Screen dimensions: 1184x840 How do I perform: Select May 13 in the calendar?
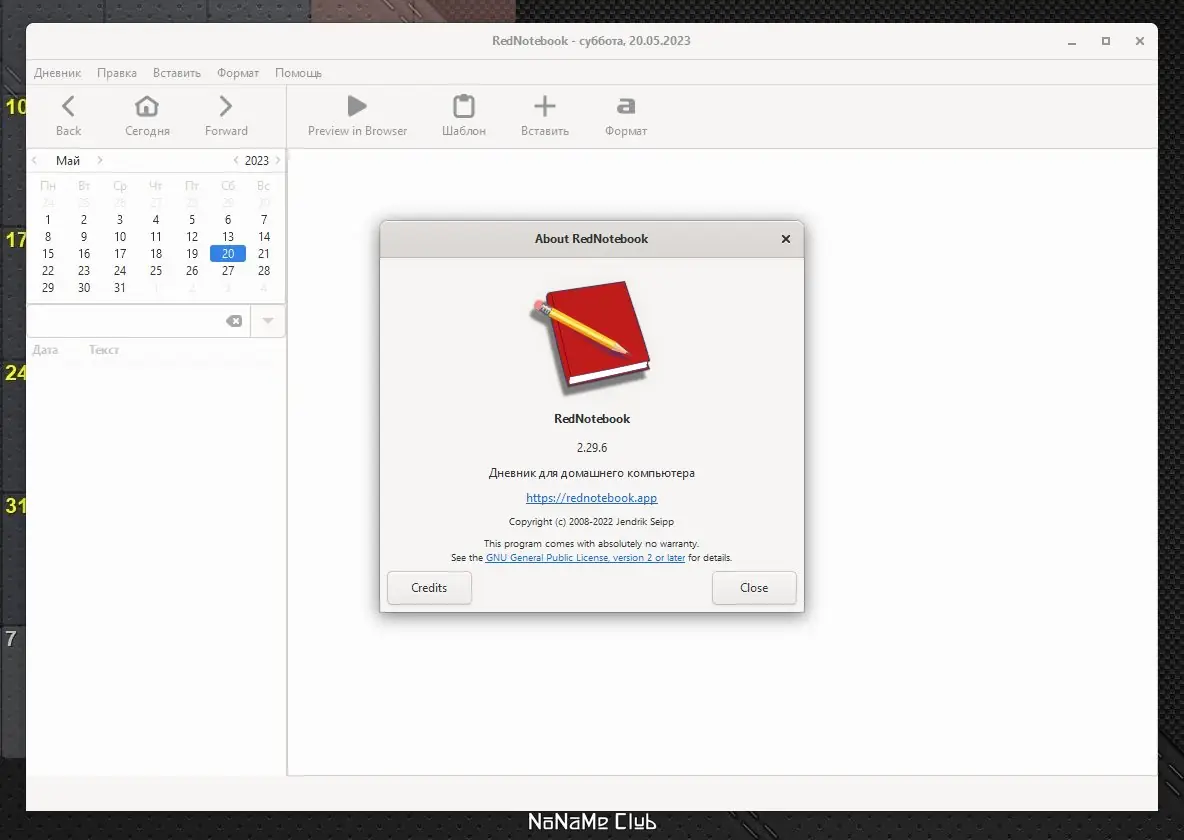[228, 236]
